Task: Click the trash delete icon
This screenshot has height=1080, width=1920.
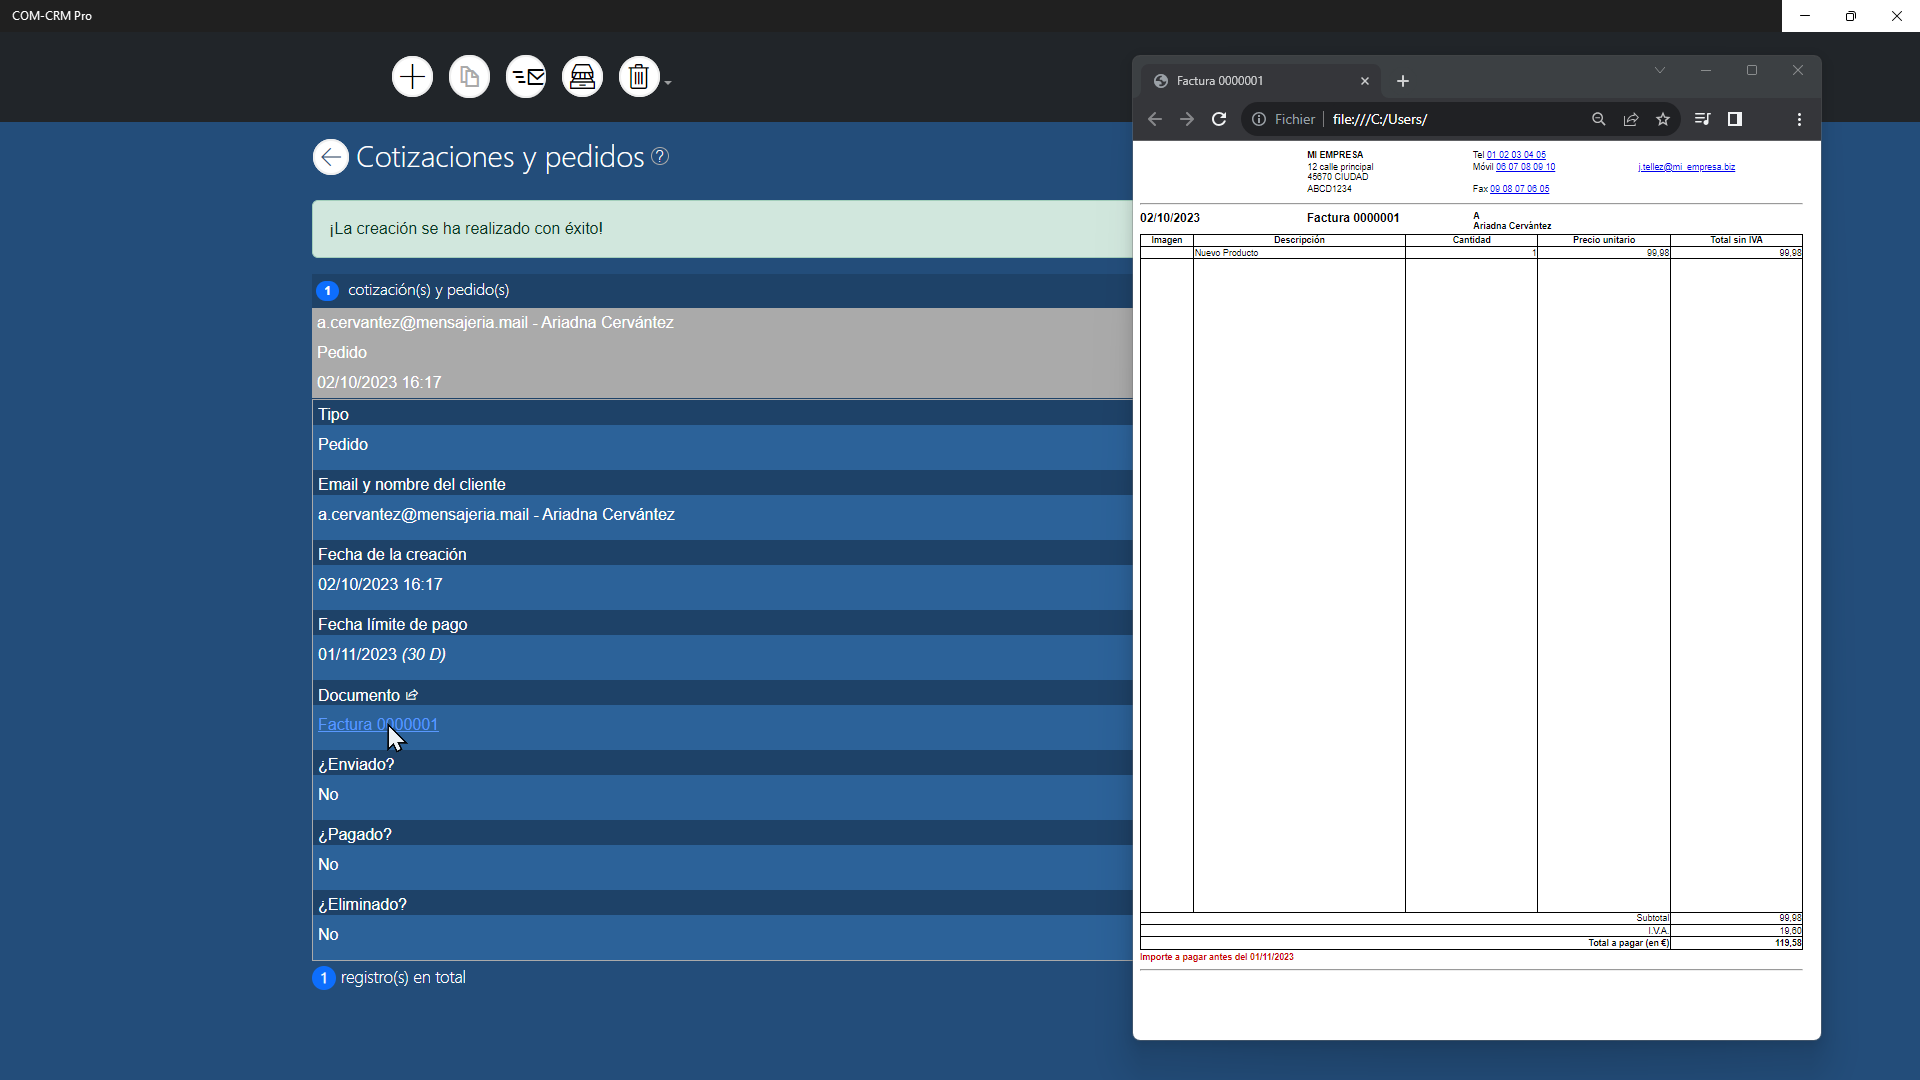Action: pyautogui.click(x=639, y=77)
